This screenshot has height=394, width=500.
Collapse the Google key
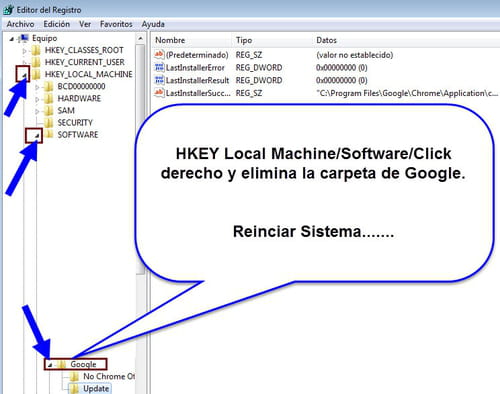[50, 365]
